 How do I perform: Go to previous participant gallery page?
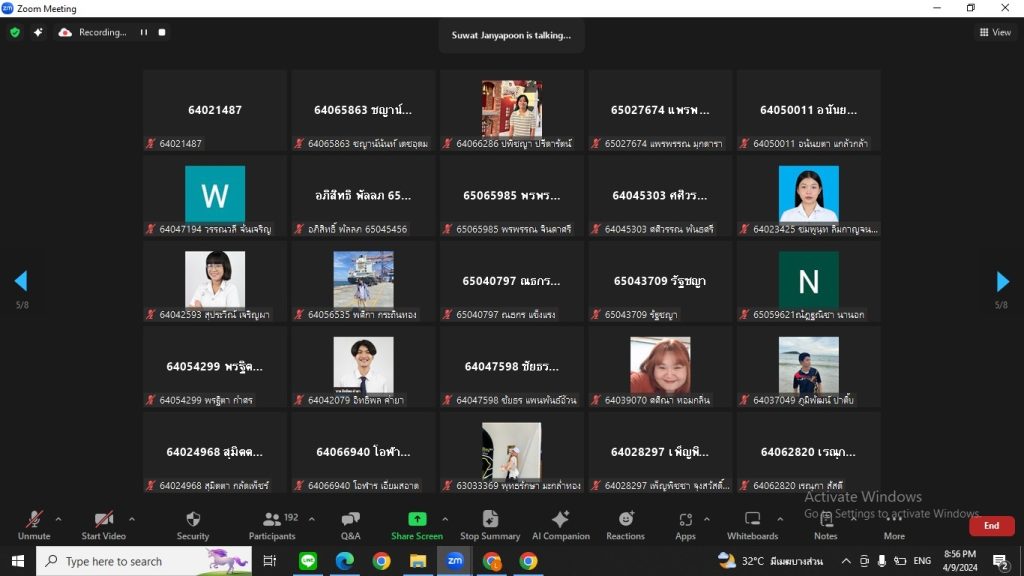coord(21,281)
